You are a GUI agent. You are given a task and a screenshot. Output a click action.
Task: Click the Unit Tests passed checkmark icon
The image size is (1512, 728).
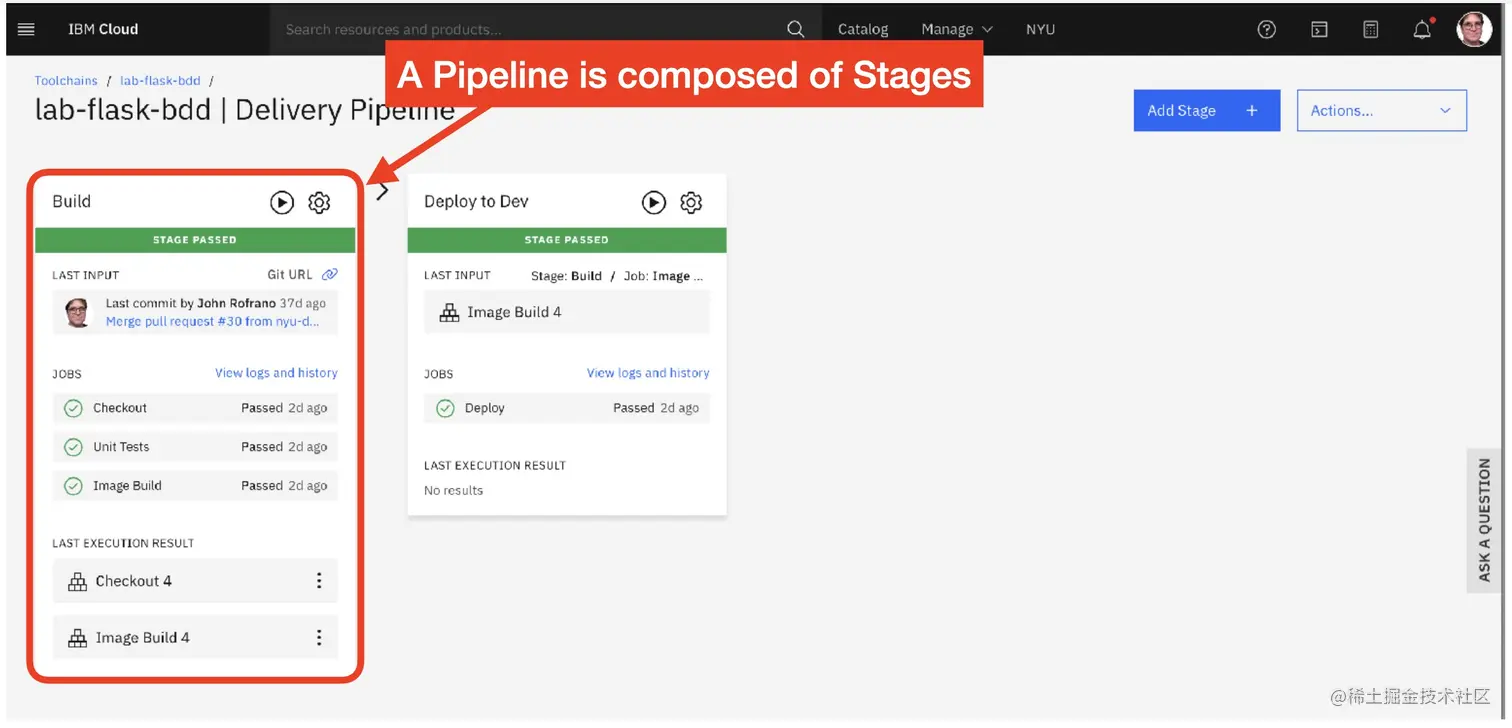(x=73, y=447)
